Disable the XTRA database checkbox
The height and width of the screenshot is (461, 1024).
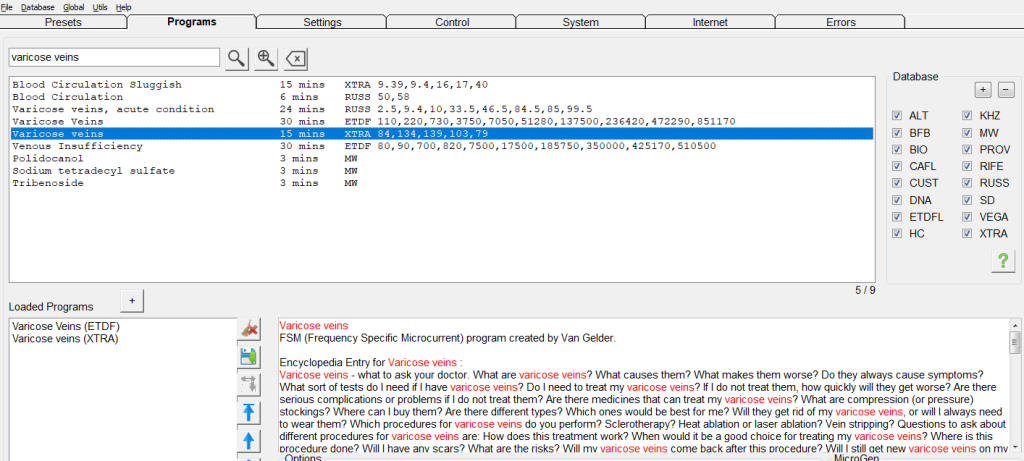point(967,234)
